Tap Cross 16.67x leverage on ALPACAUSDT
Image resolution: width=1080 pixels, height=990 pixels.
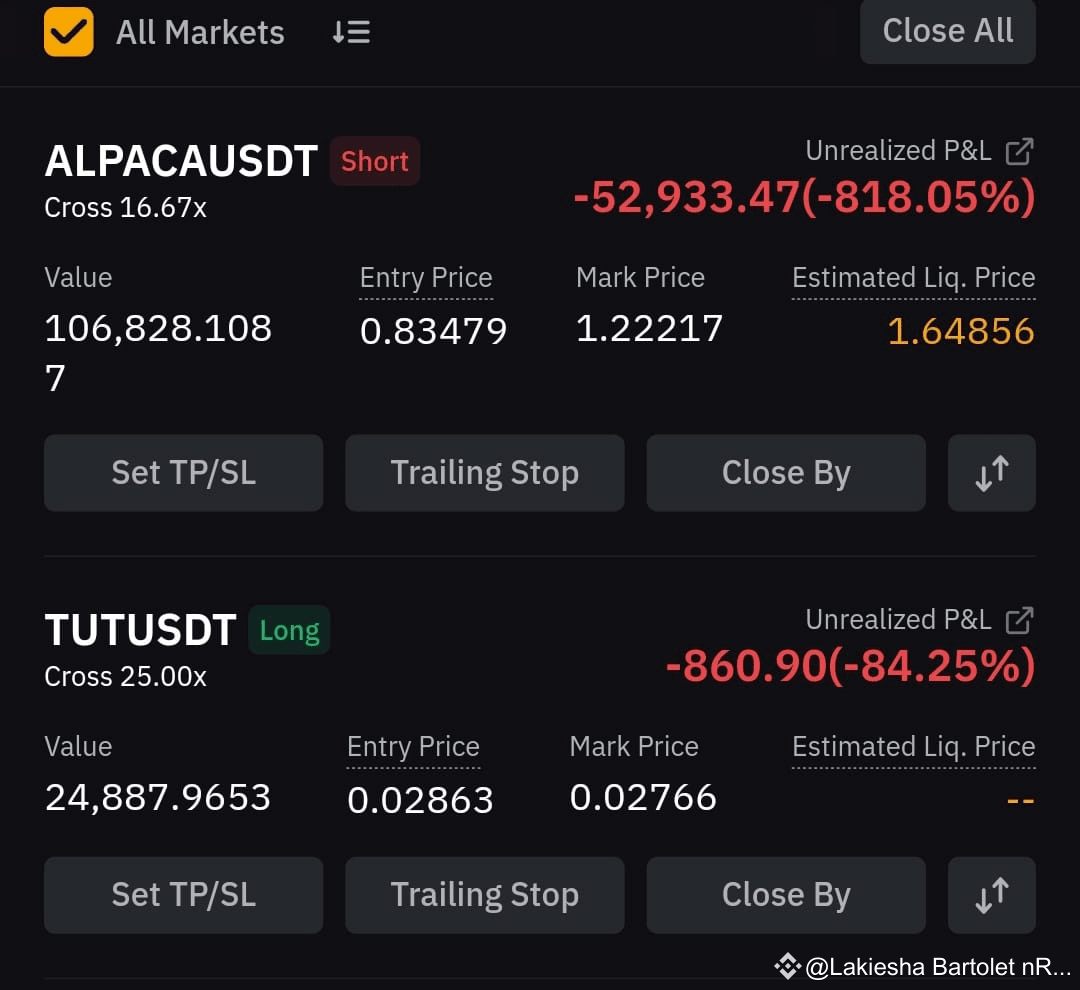coord(125,207)
